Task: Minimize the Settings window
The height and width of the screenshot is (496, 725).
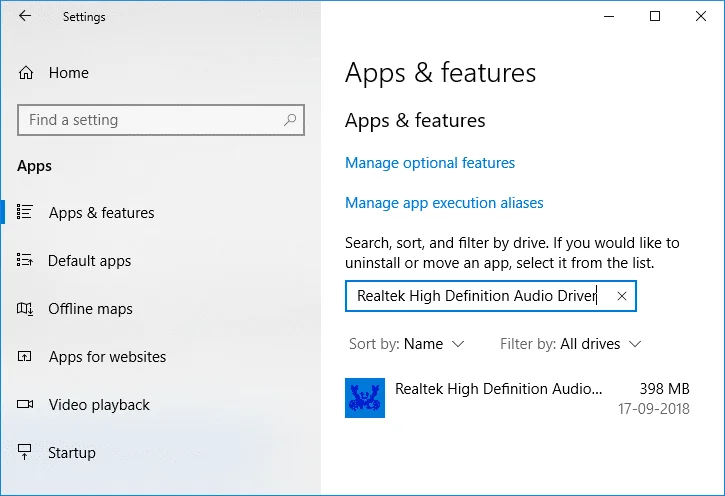Action: click(609, 17)
